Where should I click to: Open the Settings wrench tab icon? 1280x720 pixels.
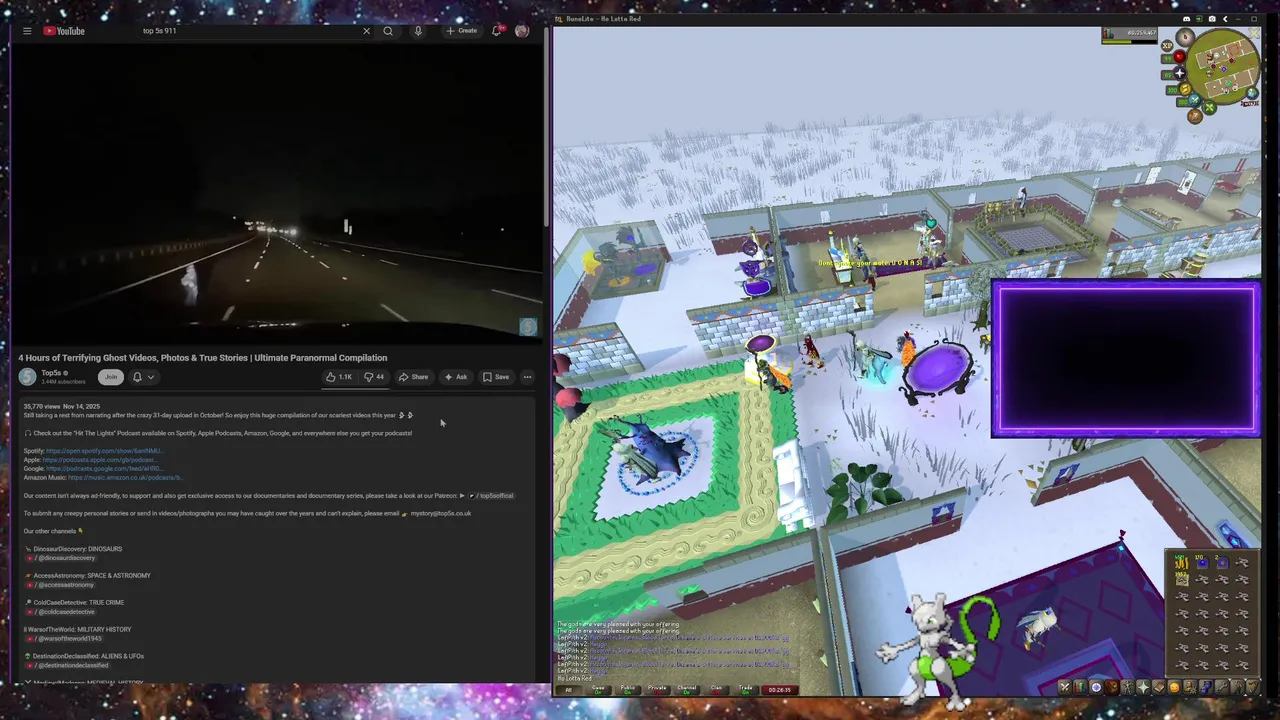pyautogui.click(x=1222, y=687)
